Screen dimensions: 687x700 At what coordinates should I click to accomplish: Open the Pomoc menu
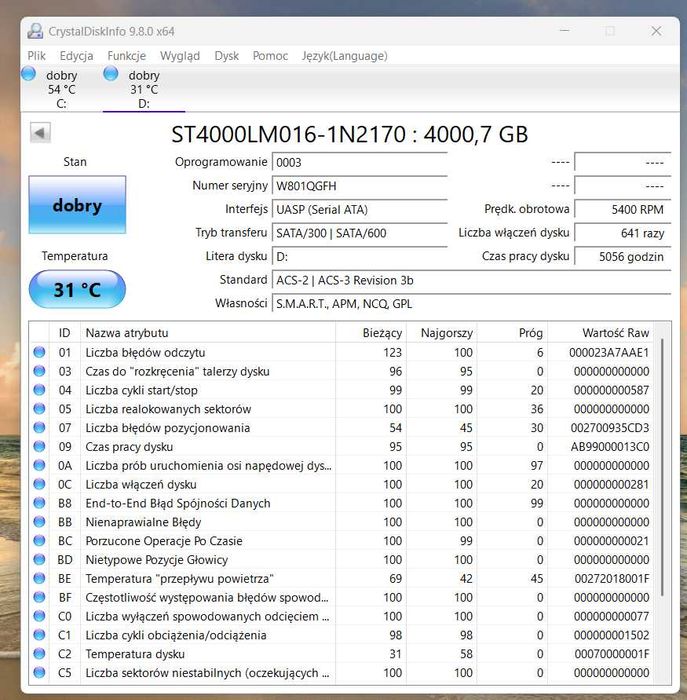270,56
